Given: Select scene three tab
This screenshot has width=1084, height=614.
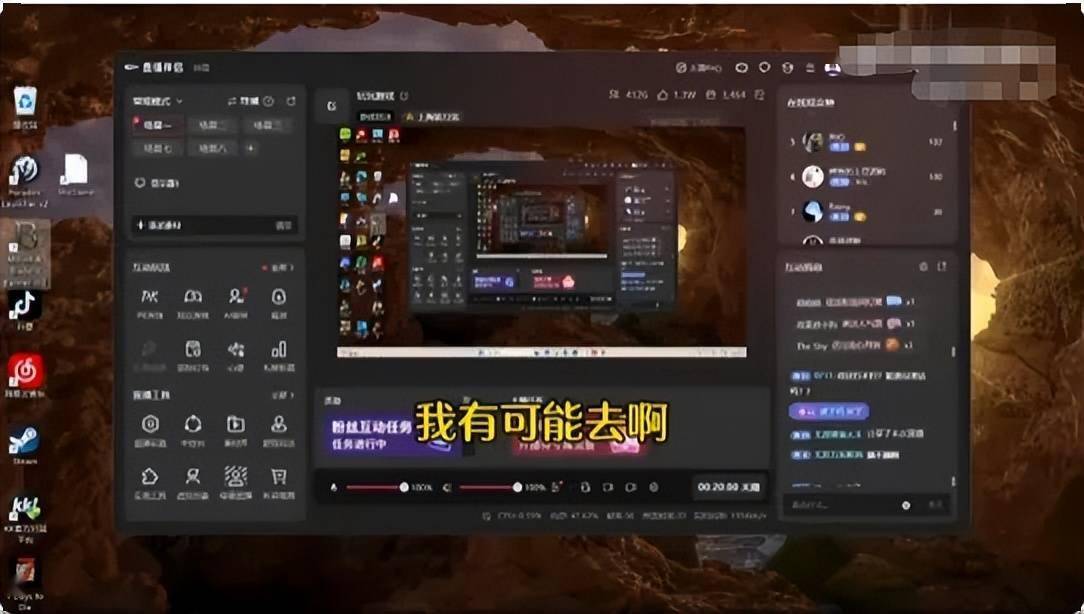Looking at the screenshot, I should pos(266,125).
